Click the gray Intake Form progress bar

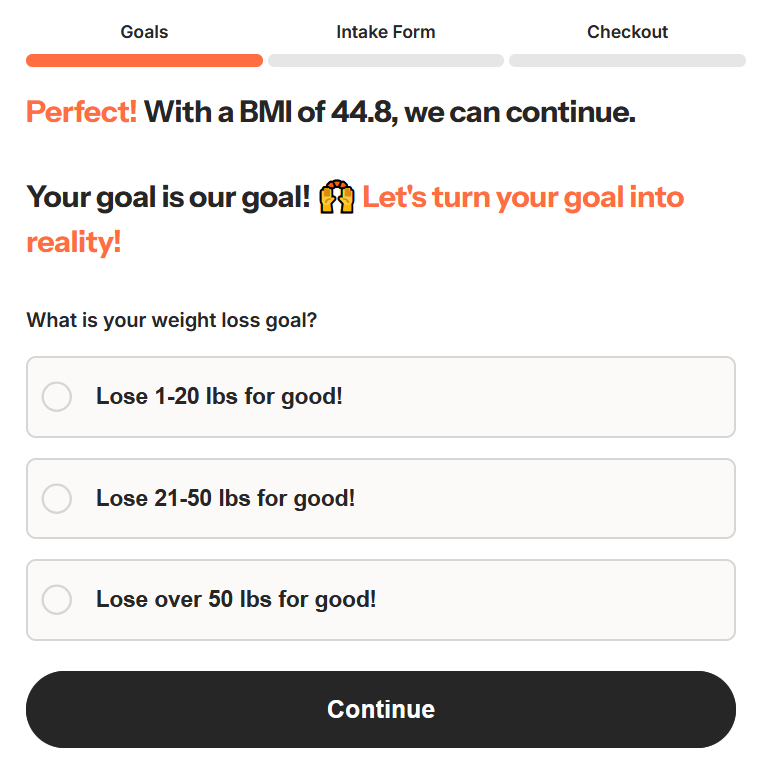pyautogui.click(x=386, y=61)
